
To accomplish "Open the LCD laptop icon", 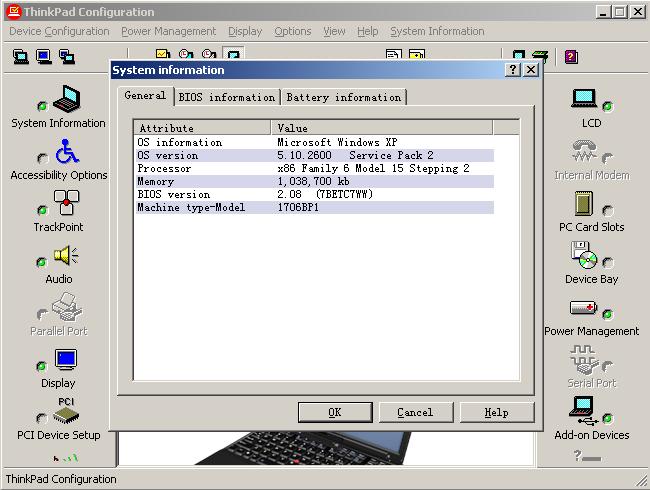I will (x=584, y=99).
